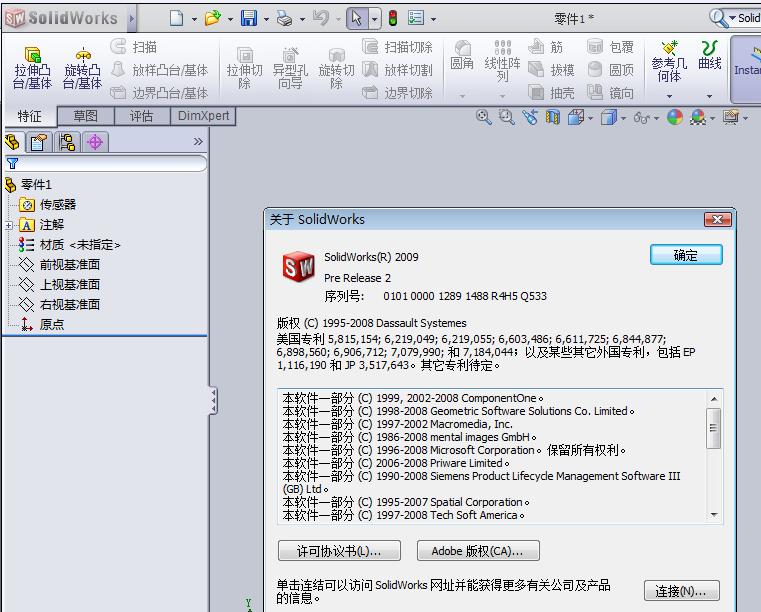Select 拉伸切除 extruded cut tool
The width and height of the screenshot is (761, 612).
coord(245,68)
